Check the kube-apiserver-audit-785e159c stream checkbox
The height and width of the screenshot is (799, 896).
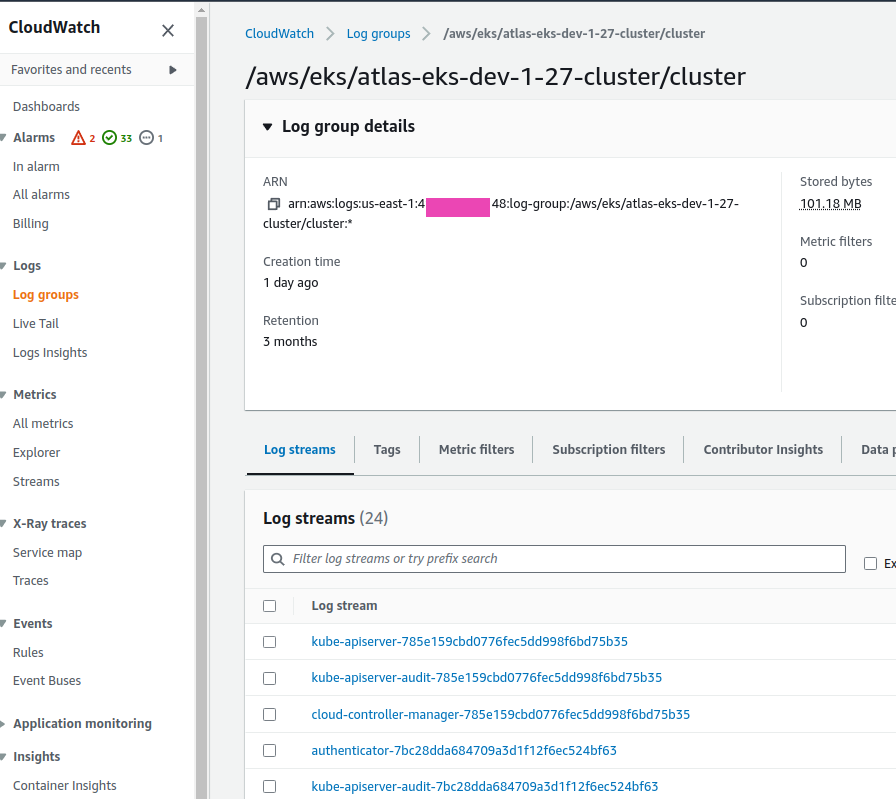click(x=270, y=678)
